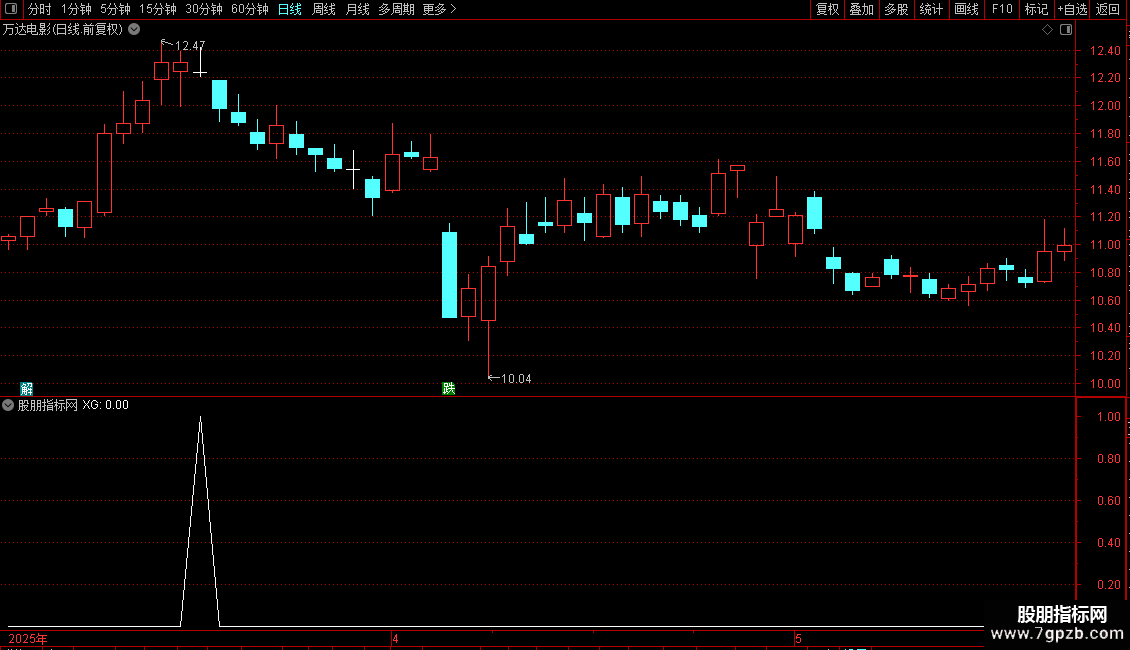Image resolution: width=1130 pixels, height=650 pixels.
Task: Switch to 日线 daily chart
Action: point(290,9)
